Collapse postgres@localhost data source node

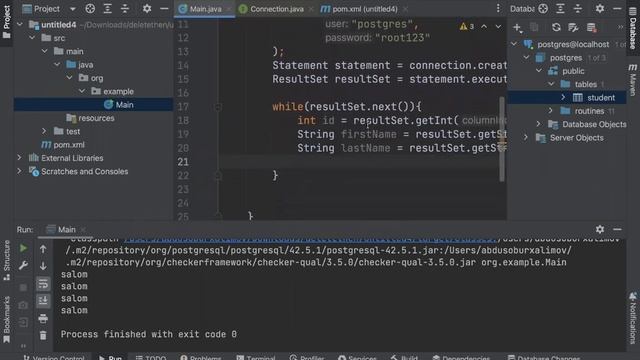click(x=514, y=44)
